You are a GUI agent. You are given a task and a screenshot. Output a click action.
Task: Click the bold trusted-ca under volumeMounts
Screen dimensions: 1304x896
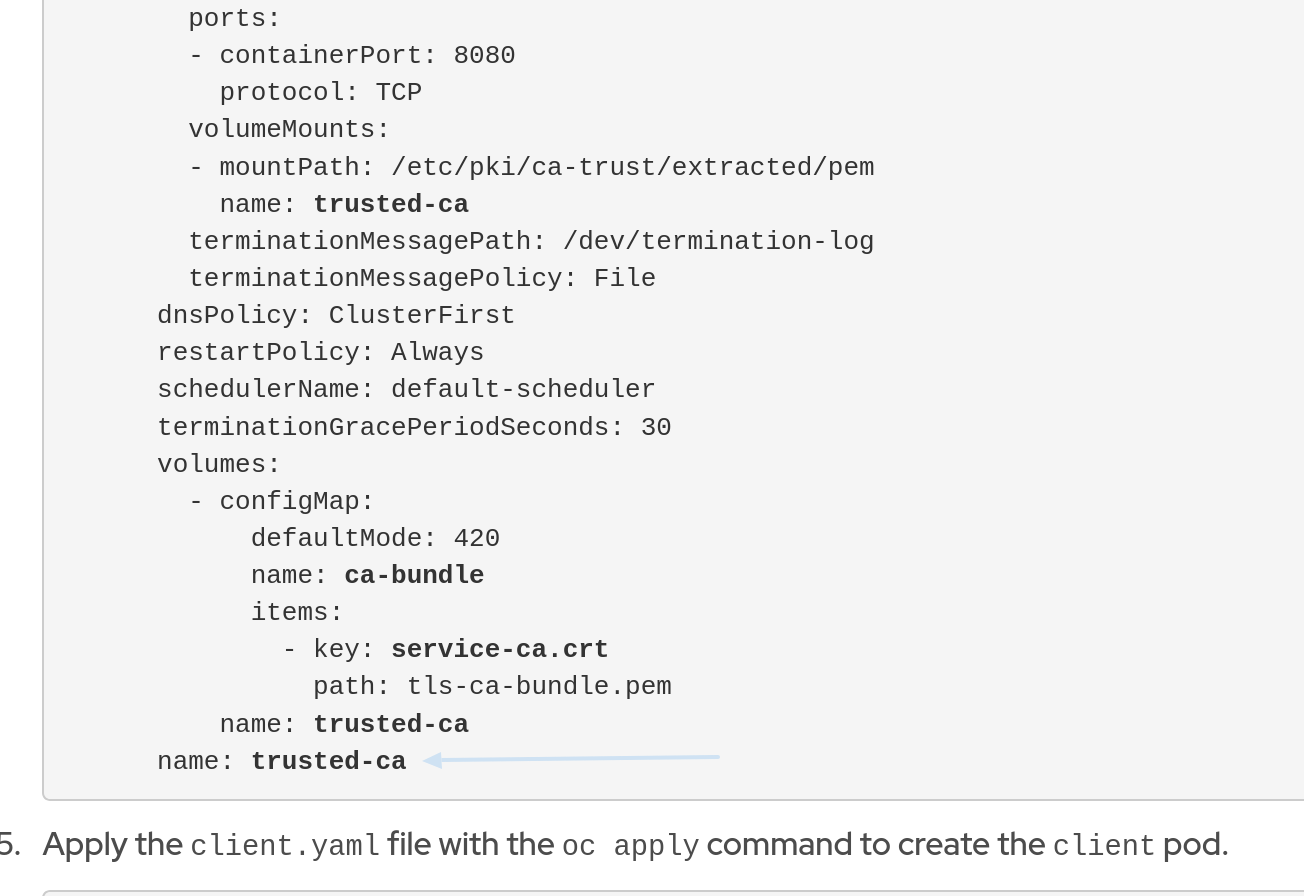(390, 204)
